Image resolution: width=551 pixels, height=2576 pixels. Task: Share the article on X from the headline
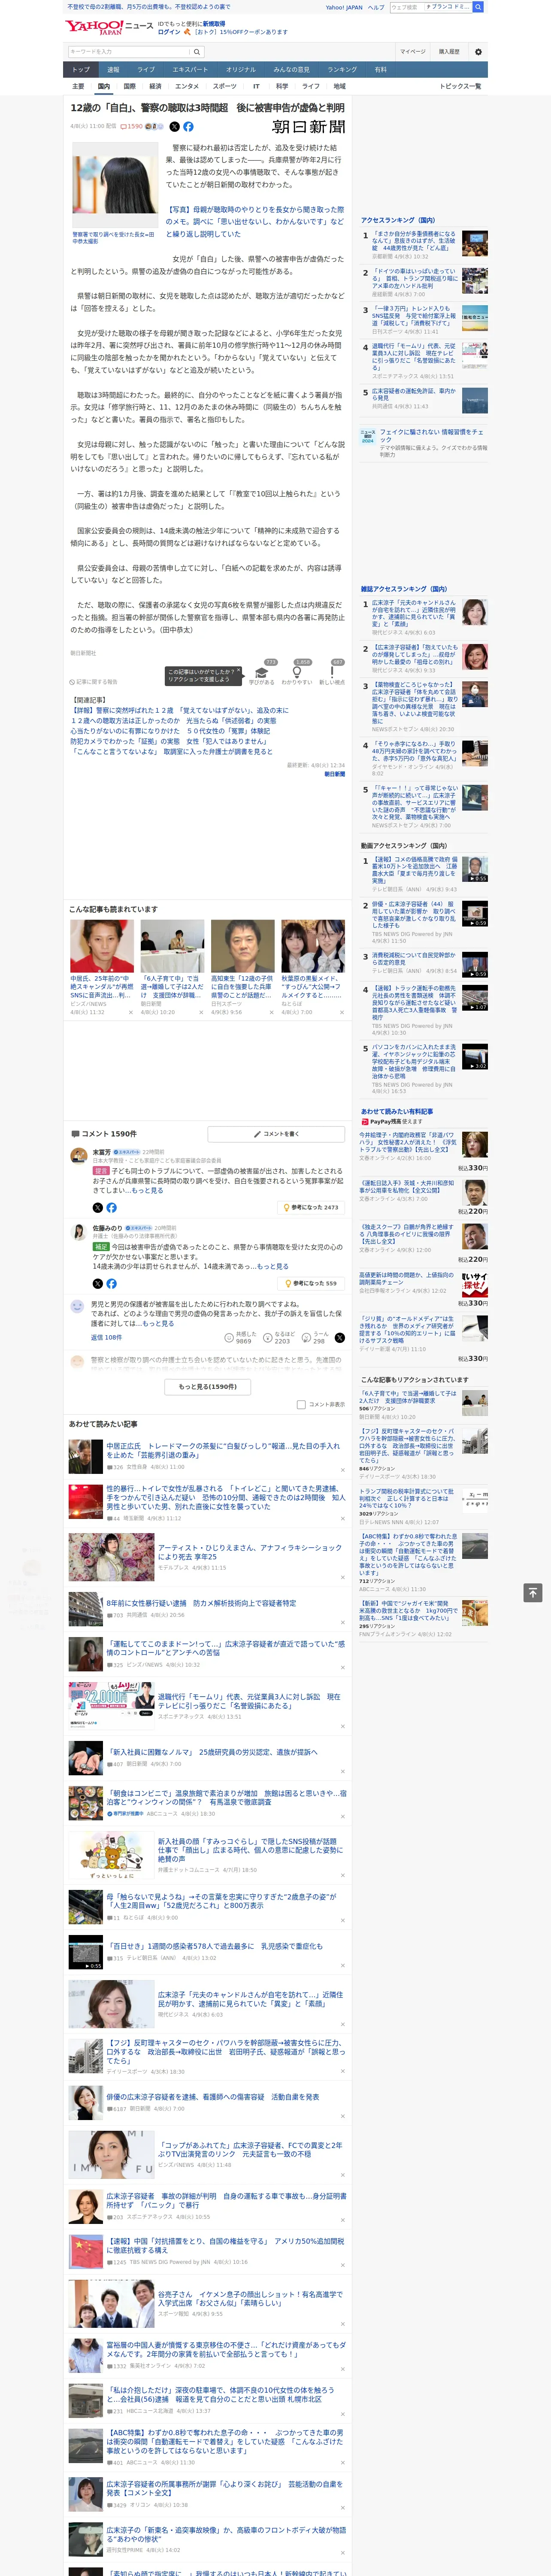pos(174,127)
